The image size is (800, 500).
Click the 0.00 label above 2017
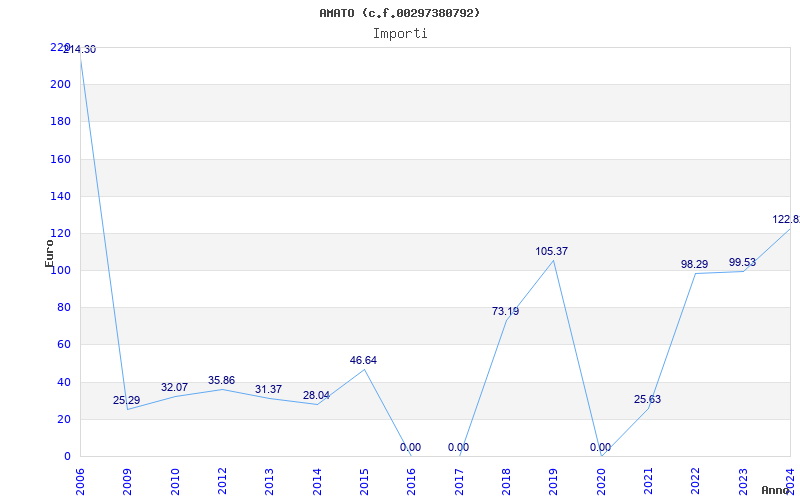458,448
